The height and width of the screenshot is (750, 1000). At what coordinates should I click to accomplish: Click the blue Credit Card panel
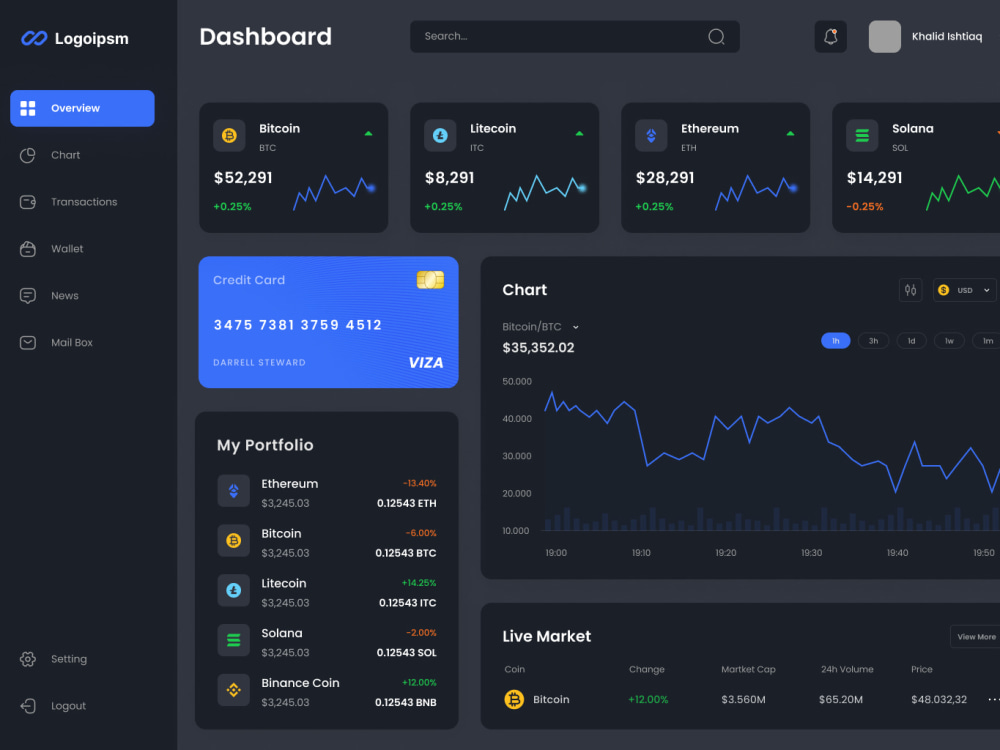328,322
